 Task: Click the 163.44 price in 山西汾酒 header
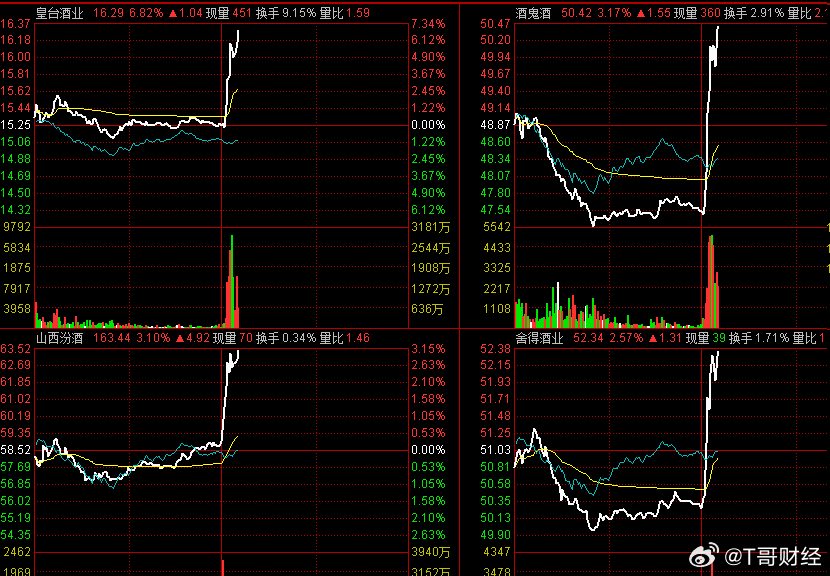pyautogui.click(x=112, y=338)
